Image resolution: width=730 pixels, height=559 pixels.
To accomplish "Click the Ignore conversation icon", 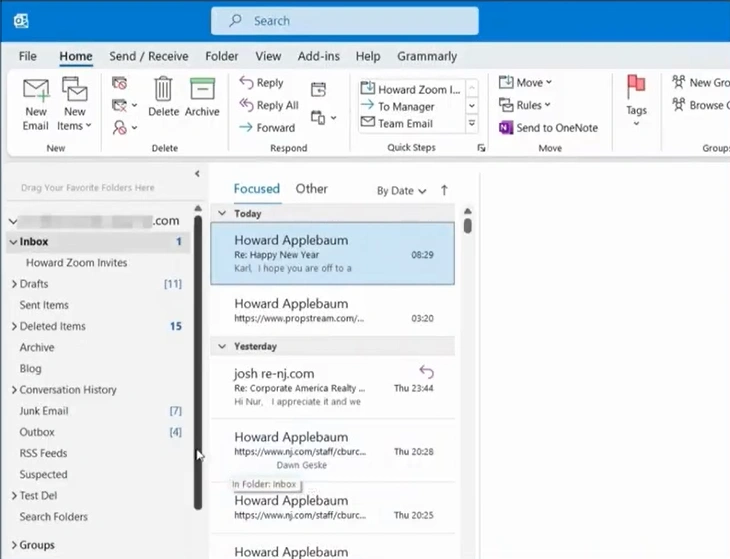I will (x=120, y=83).
